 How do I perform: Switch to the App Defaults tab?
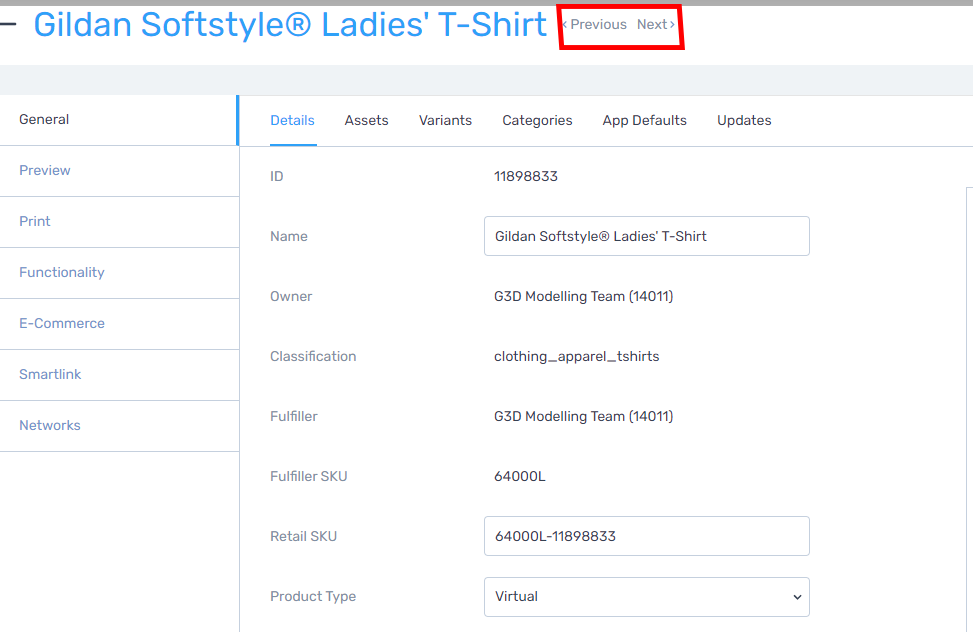point(644,120)
